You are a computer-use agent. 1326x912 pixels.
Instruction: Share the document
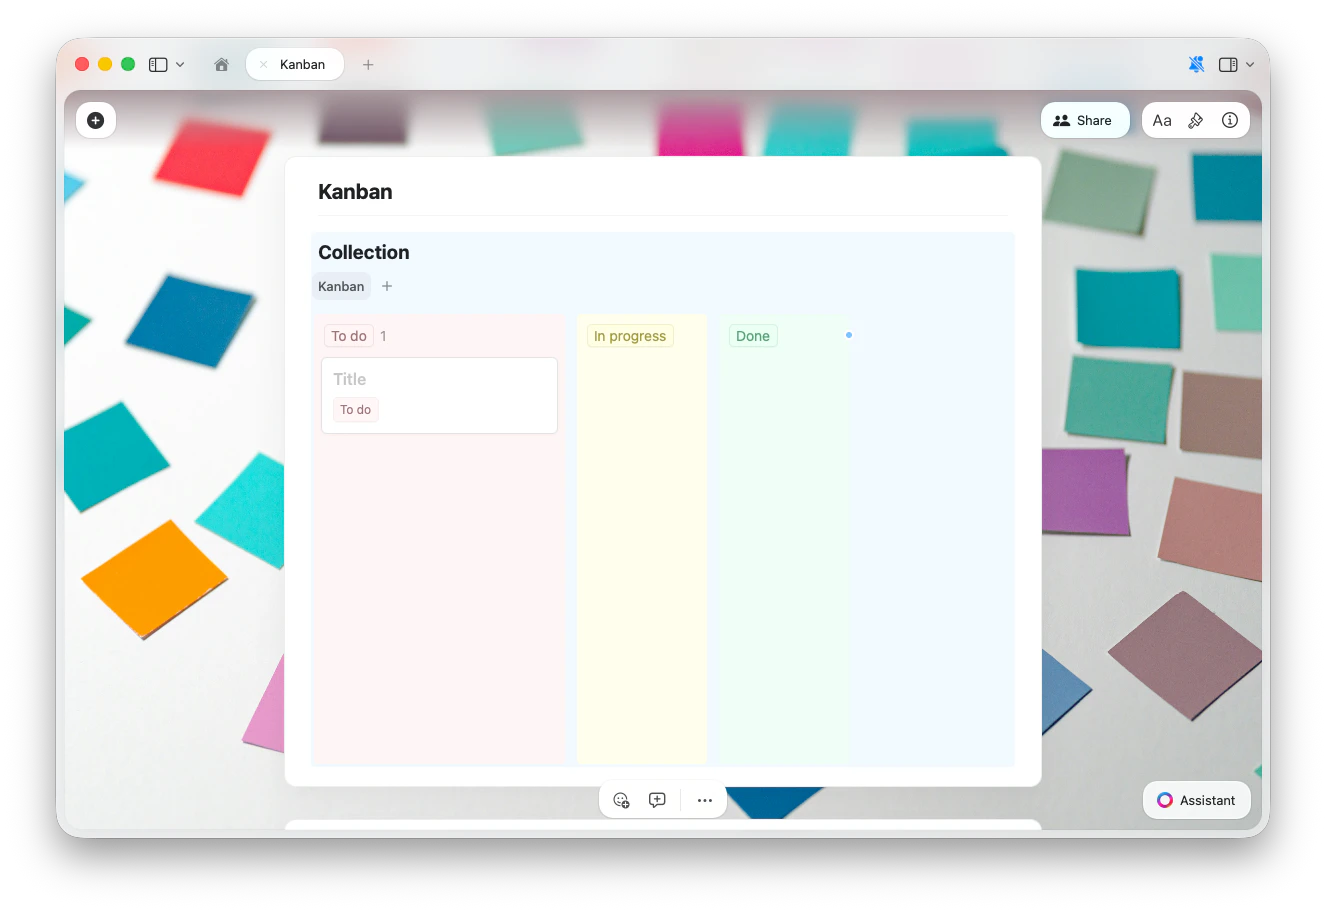(1085, 120)
